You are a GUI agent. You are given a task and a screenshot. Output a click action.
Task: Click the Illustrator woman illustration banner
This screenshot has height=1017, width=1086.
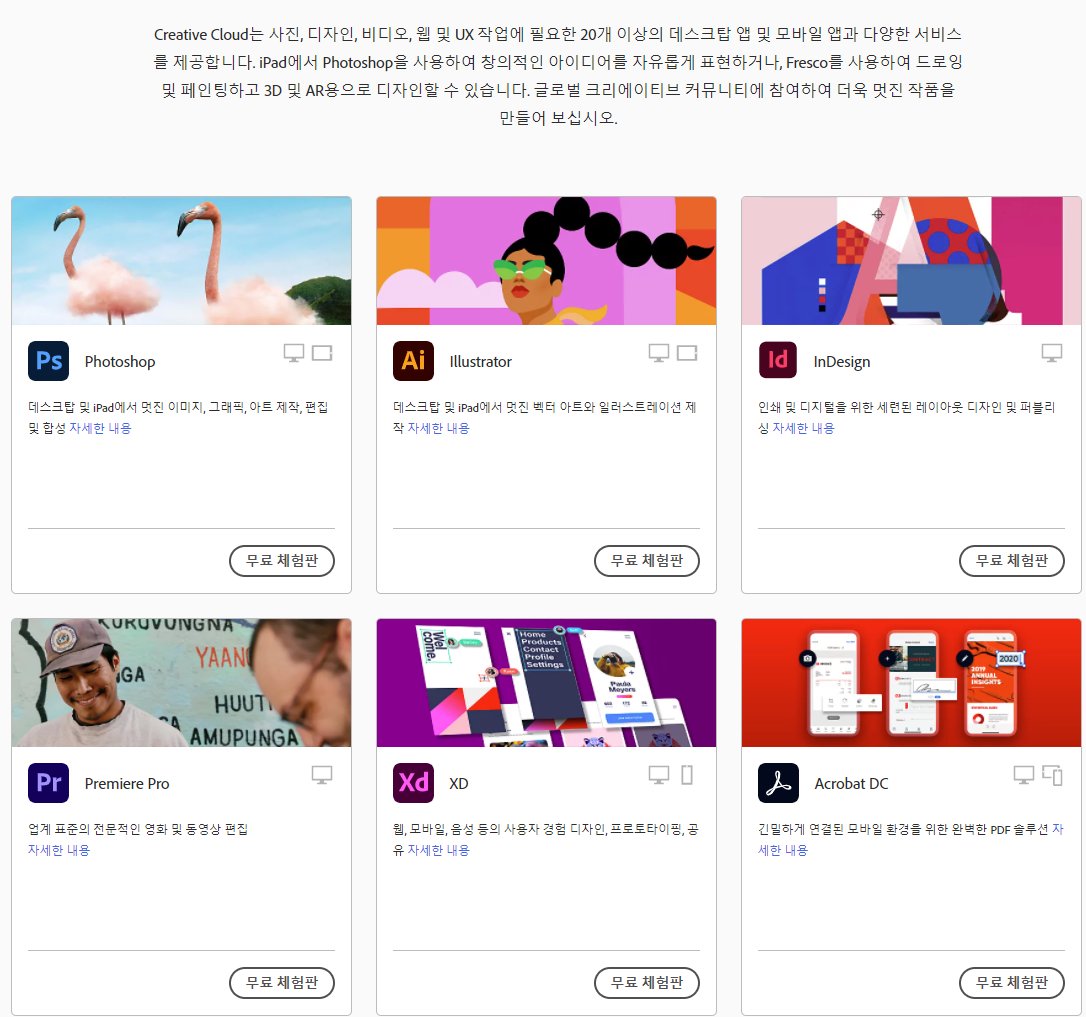click(x=546, y=260)
